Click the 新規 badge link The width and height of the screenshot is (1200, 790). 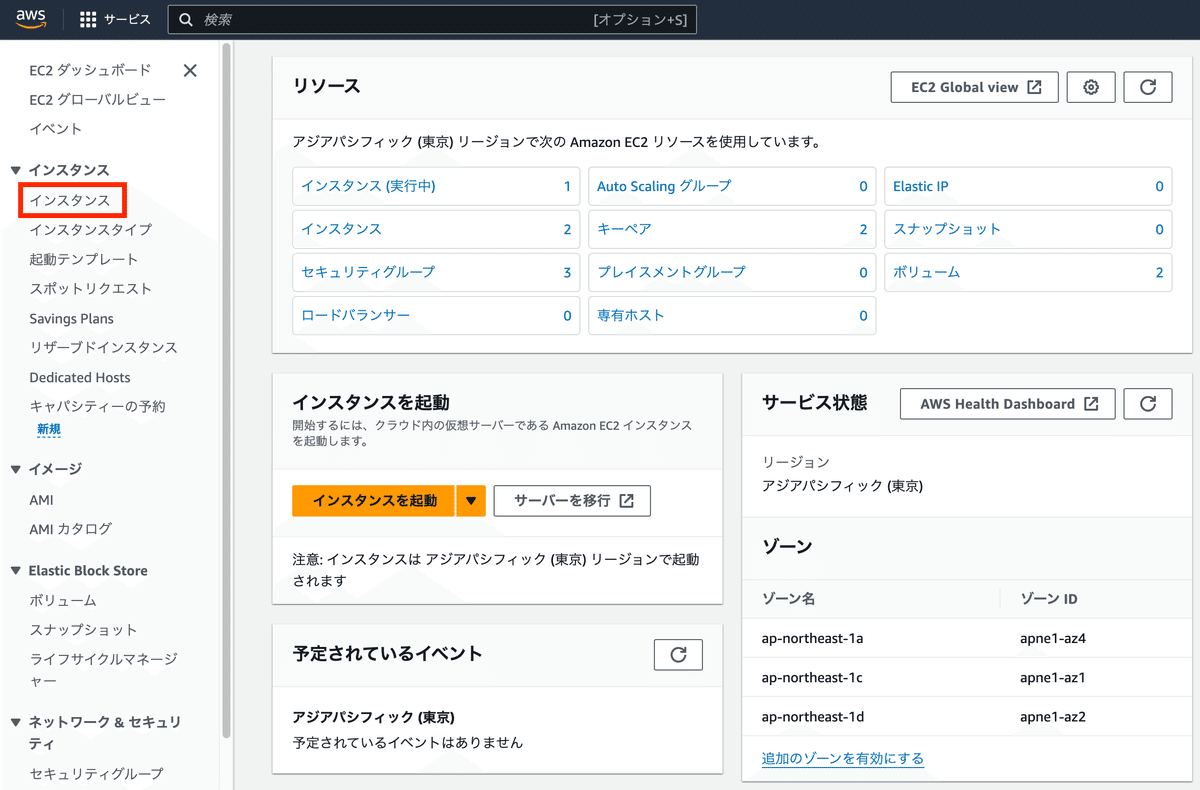(x=49, y=430)
